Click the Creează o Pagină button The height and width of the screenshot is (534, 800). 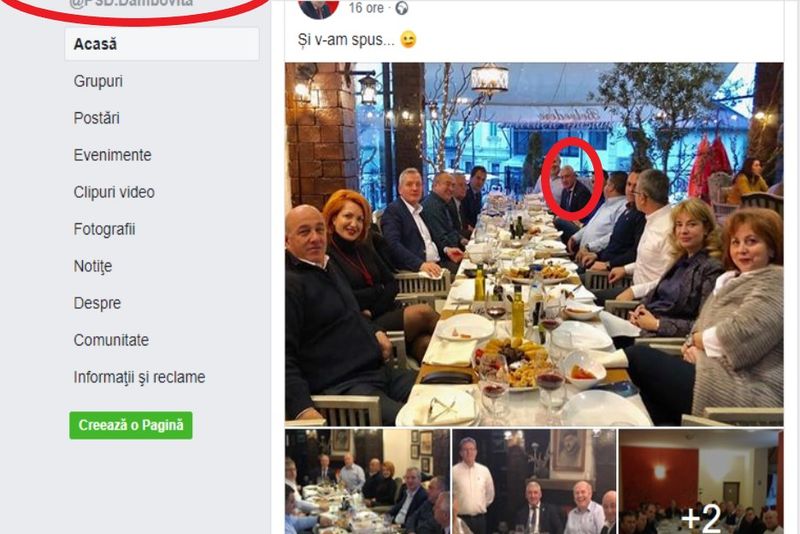tap(130, 425)
